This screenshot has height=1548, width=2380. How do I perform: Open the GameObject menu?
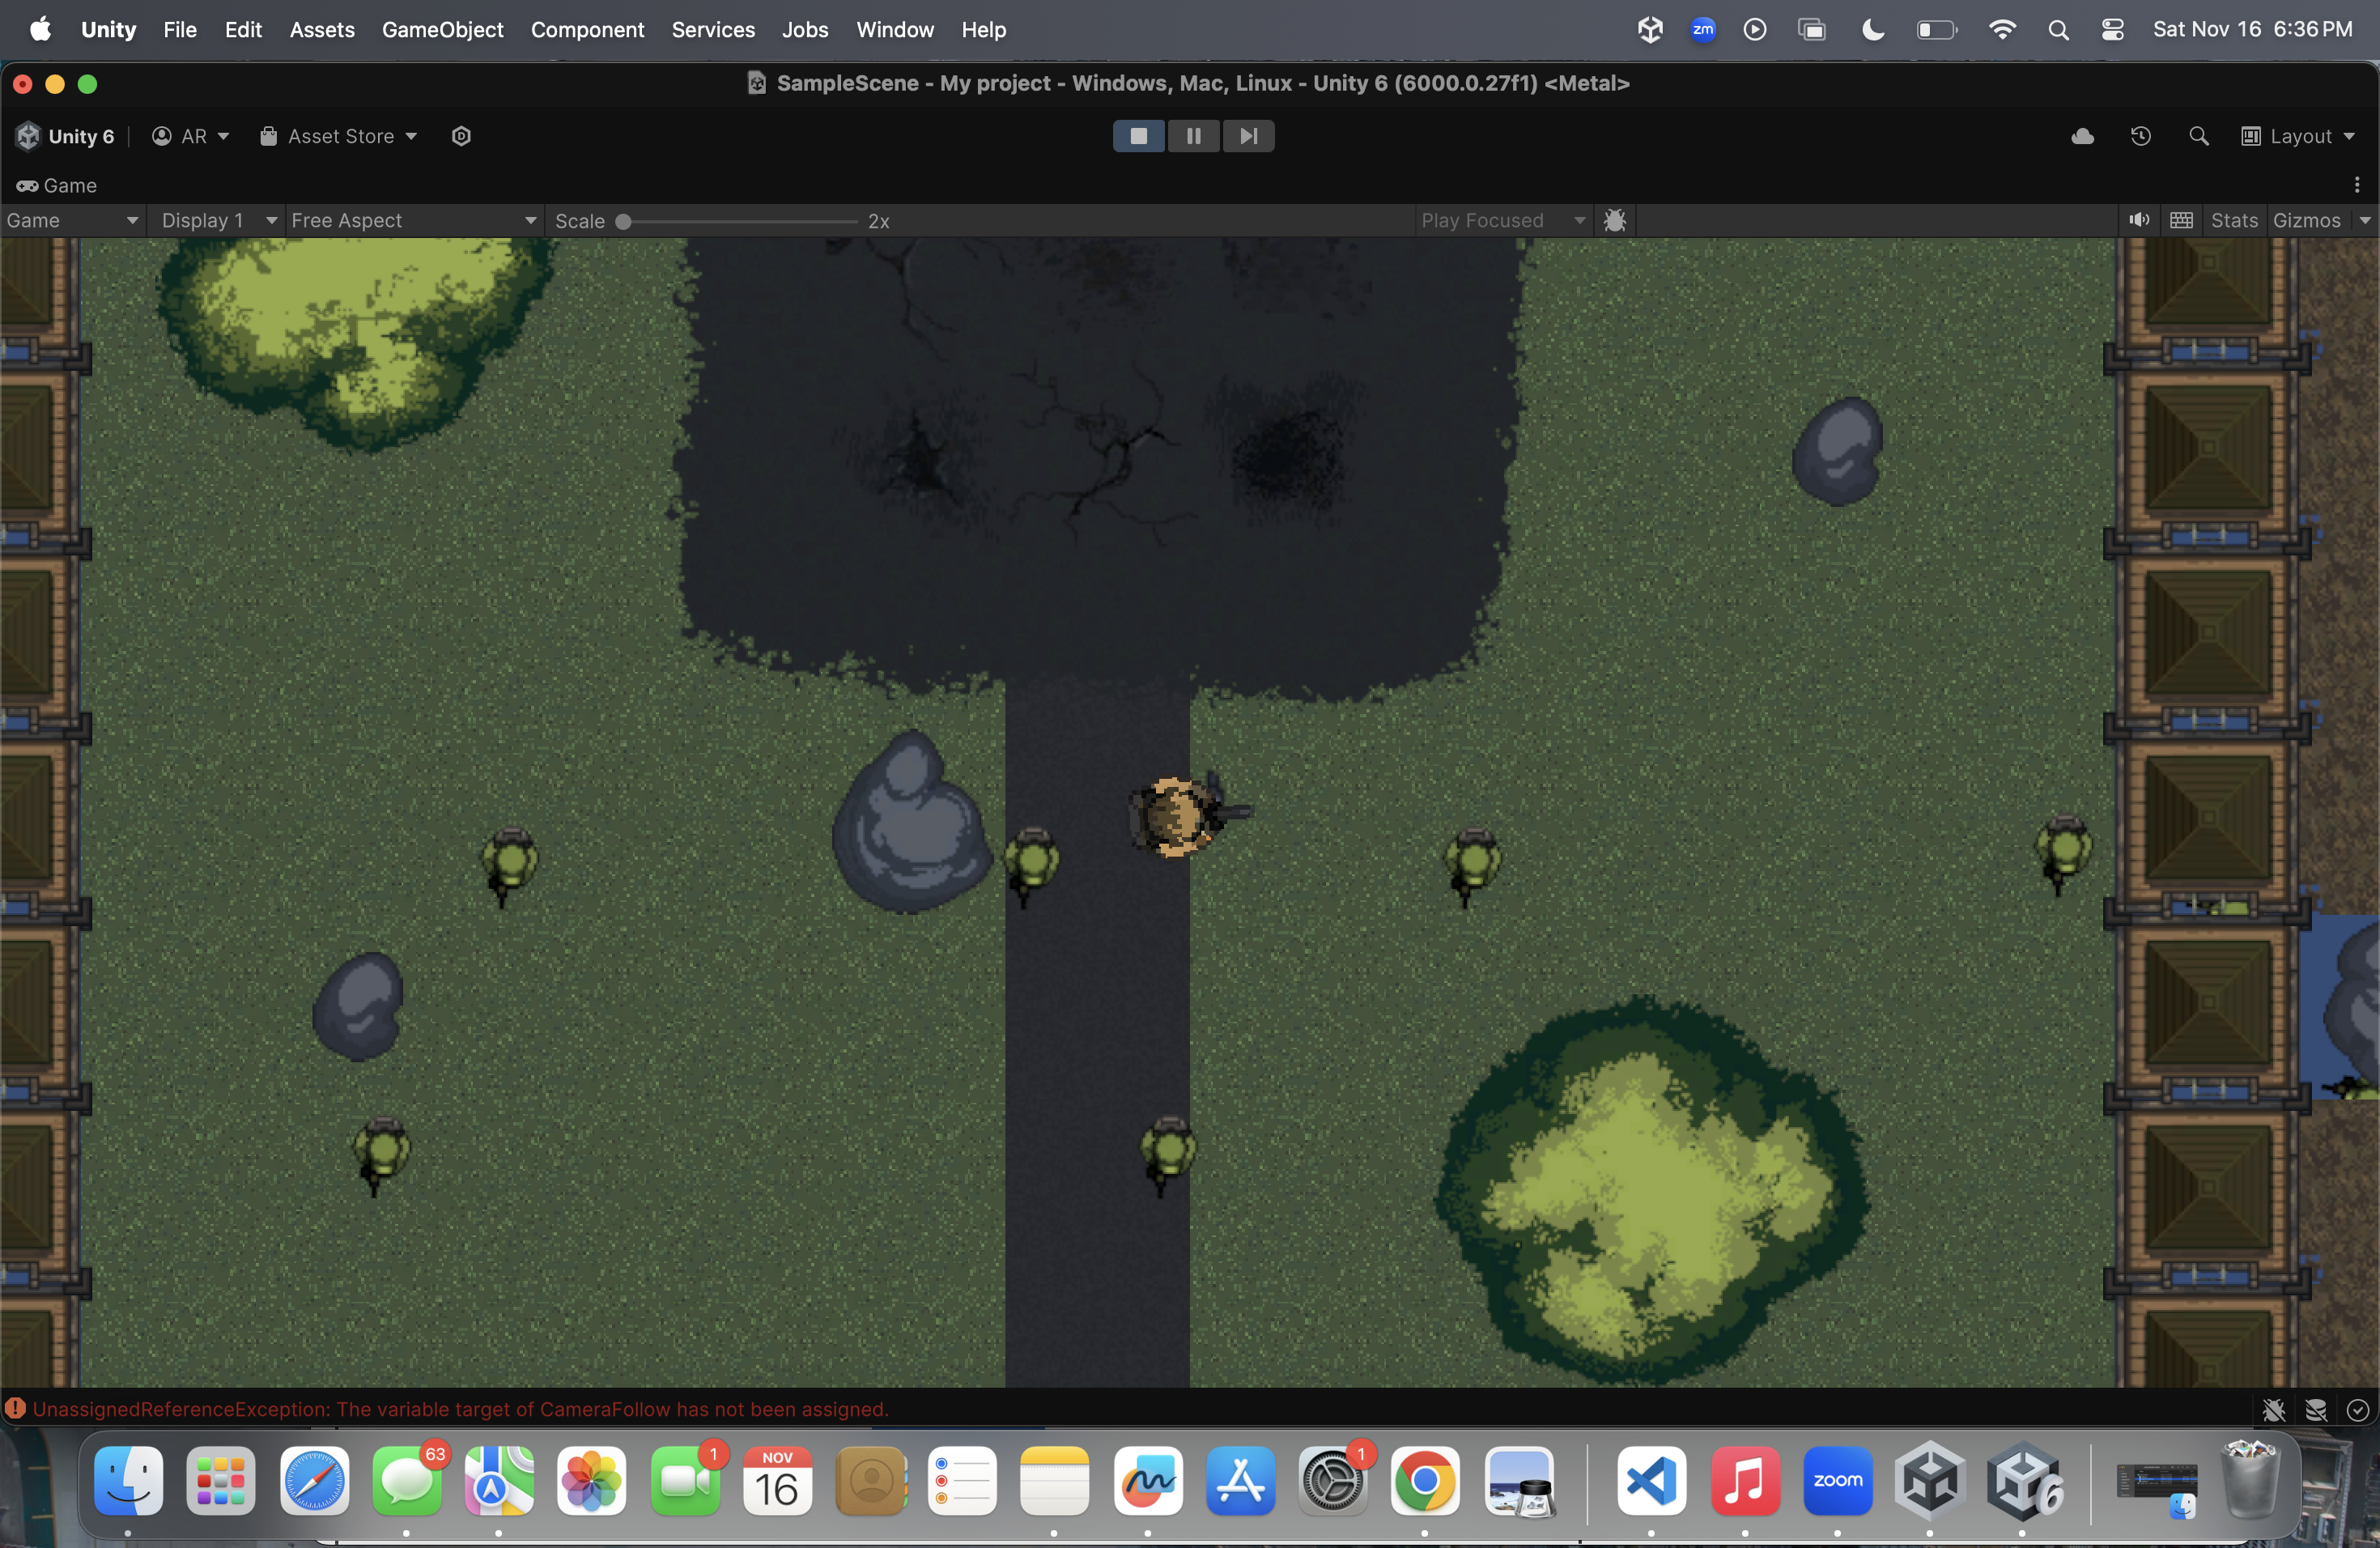point(442,30)
